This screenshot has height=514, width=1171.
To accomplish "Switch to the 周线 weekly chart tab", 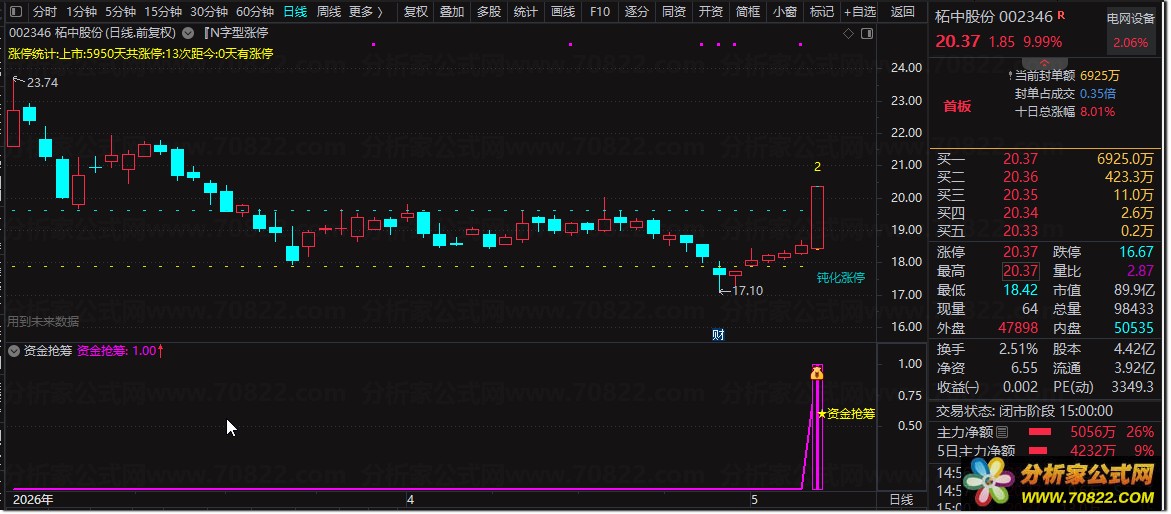I will 329,11.
